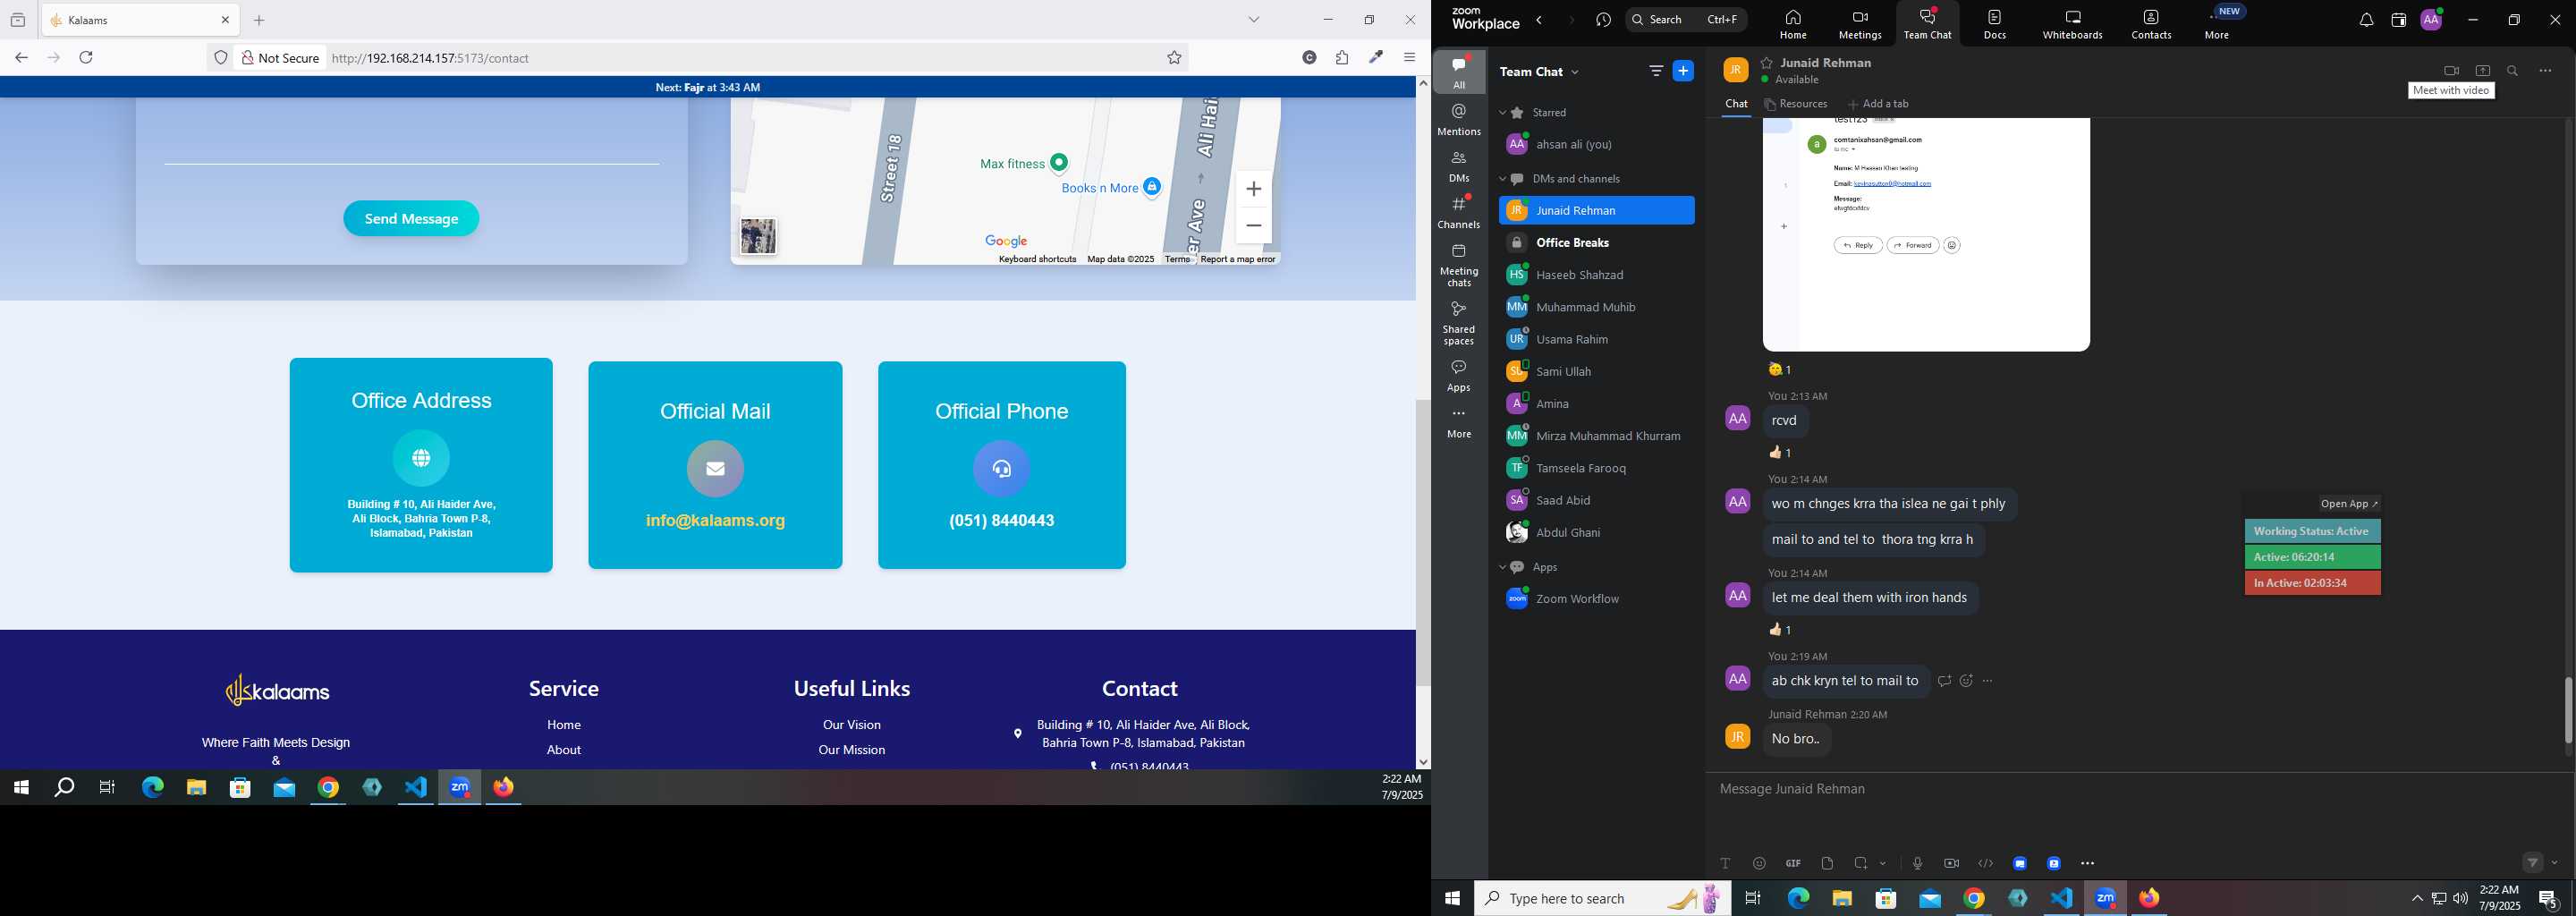Open the browser tab list dropdown
Viewport: 2576px width, 916px height.
pos(1254,20)
